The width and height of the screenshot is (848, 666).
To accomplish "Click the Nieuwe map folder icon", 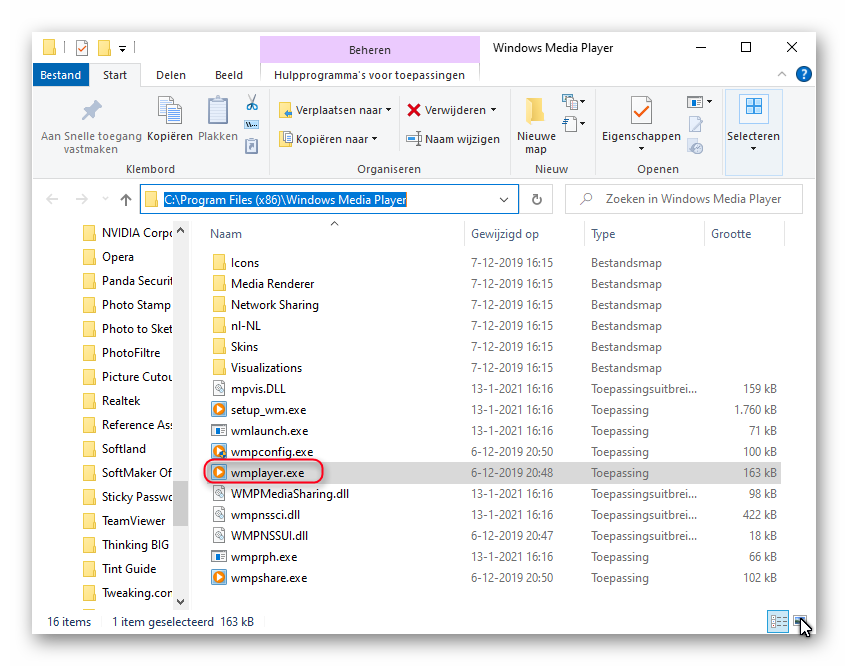I will pos(535,111).
